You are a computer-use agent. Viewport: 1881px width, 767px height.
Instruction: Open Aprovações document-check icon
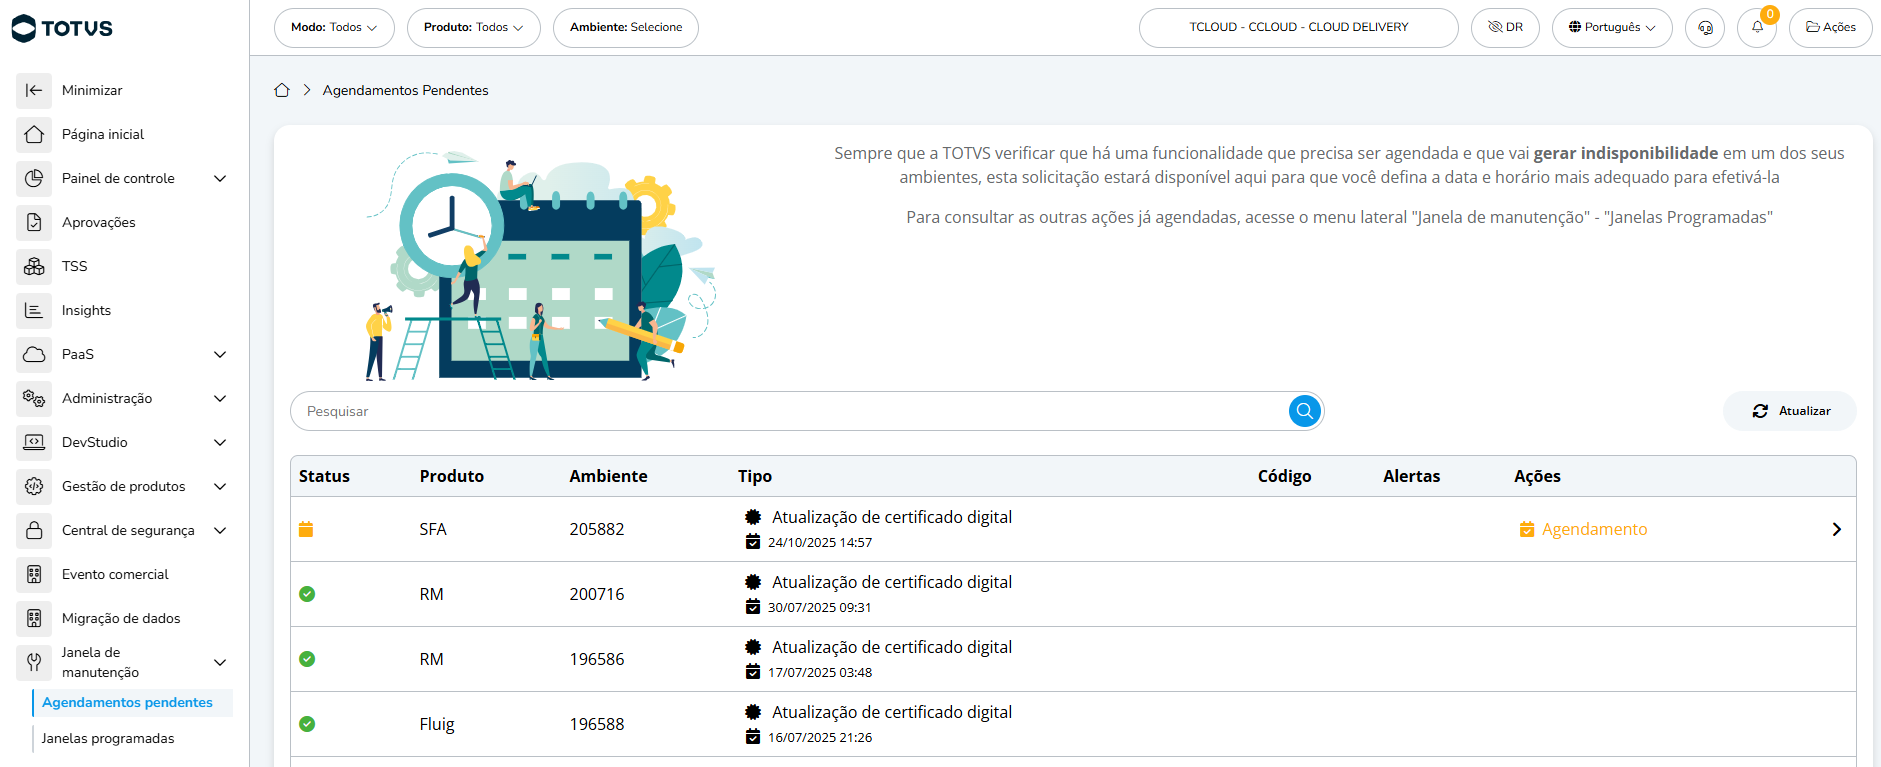[x=34, y=222]
